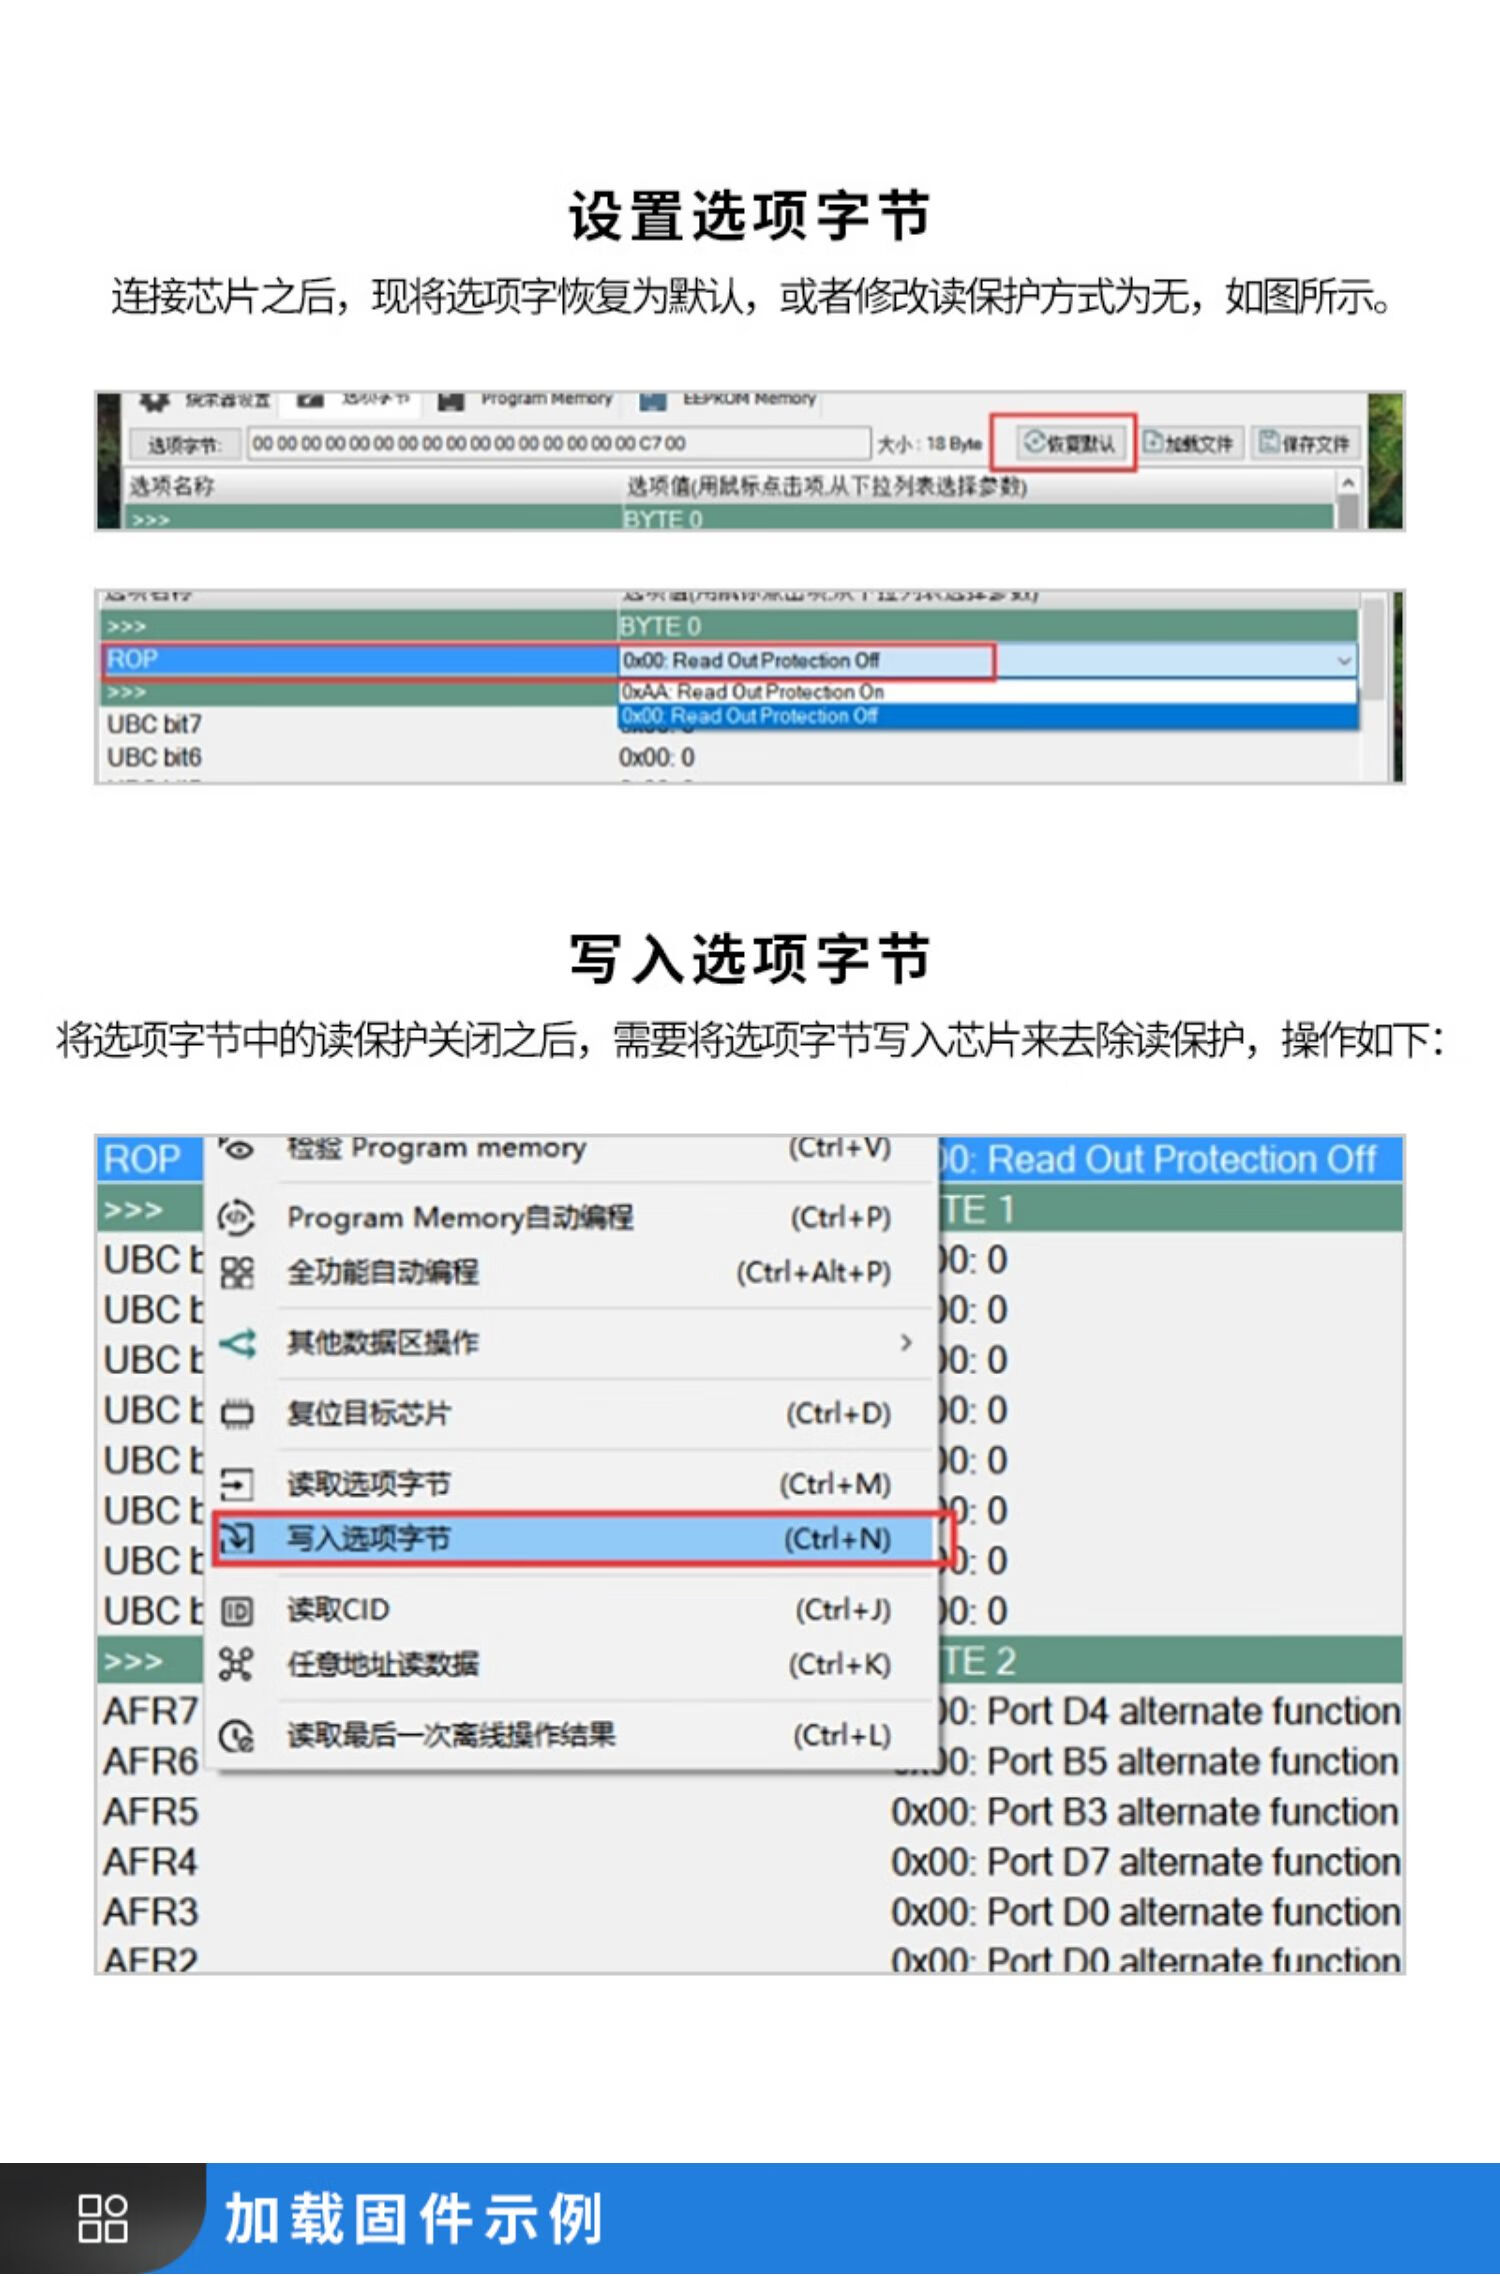The width and height of the screenshot is (1500, 2276).
Task: Select the ROP row beside the open dropdown
Action: (x=361, y=660)
